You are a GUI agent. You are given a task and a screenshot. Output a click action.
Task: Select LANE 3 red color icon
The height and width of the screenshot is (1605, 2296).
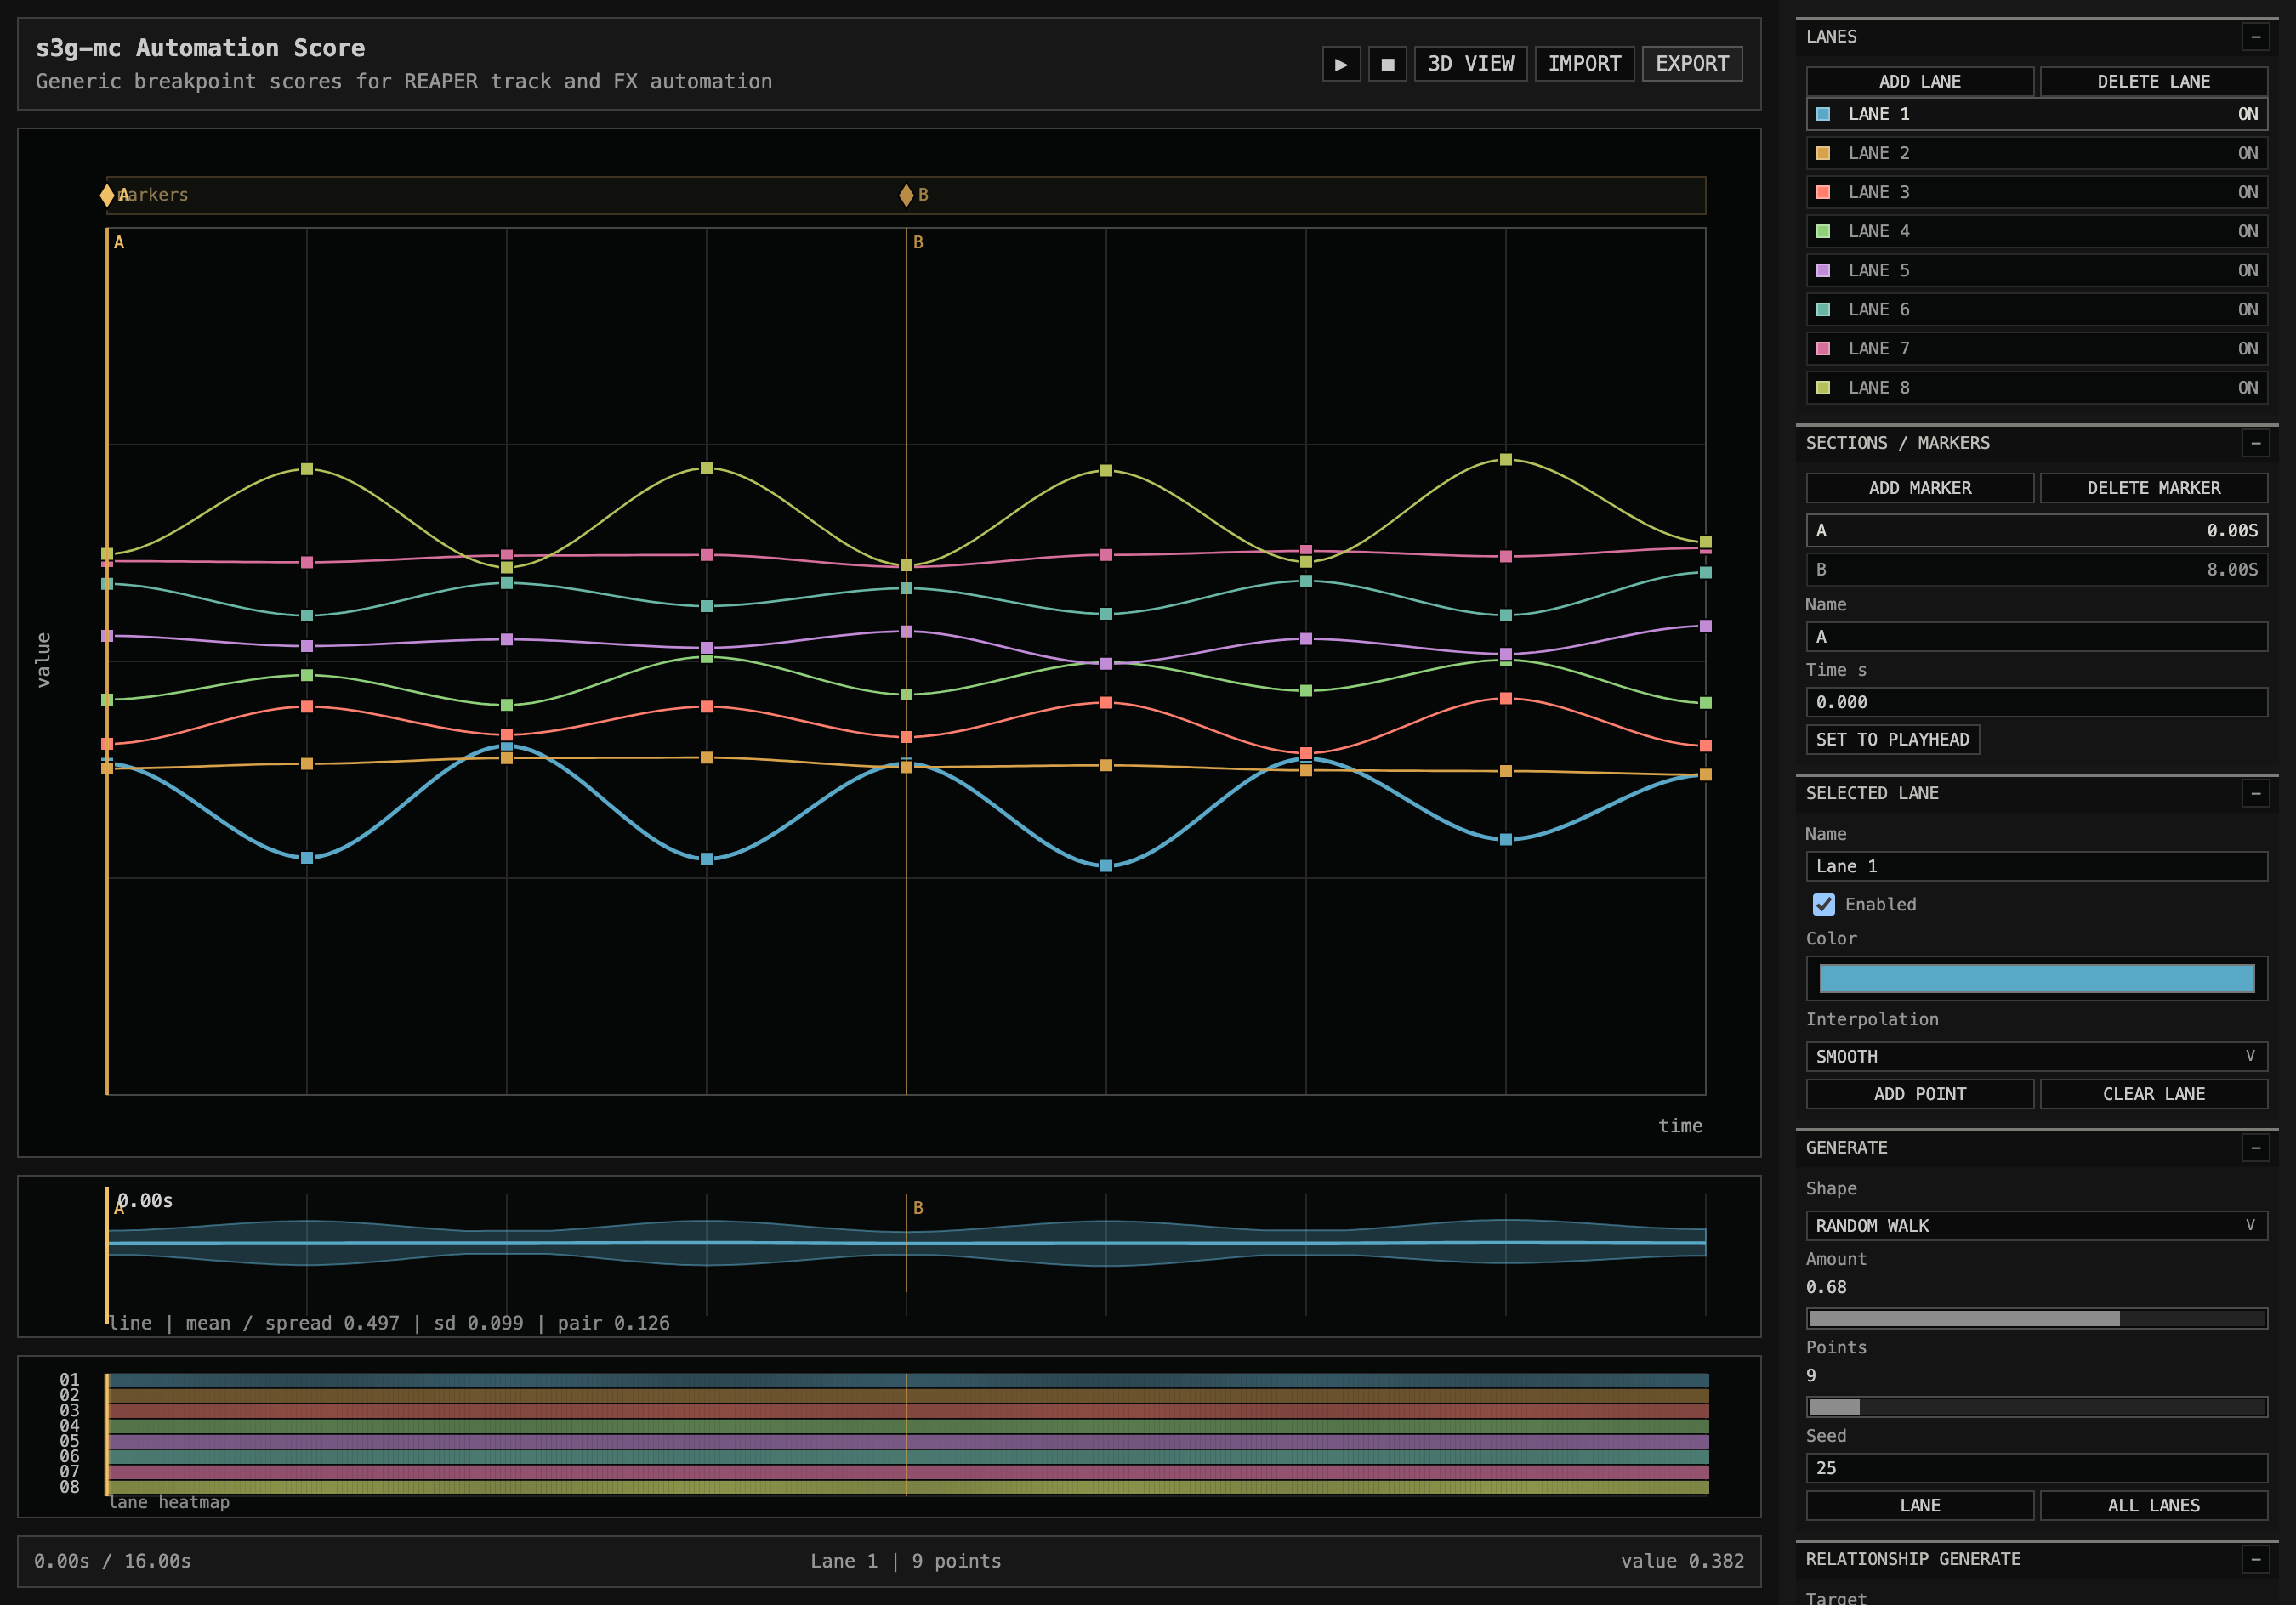tap(1823, 192)
